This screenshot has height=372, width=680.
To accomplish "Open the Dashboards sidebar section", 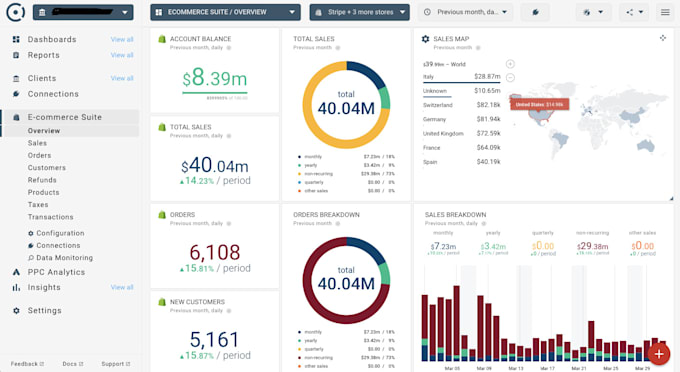I will tap(52, 39).
